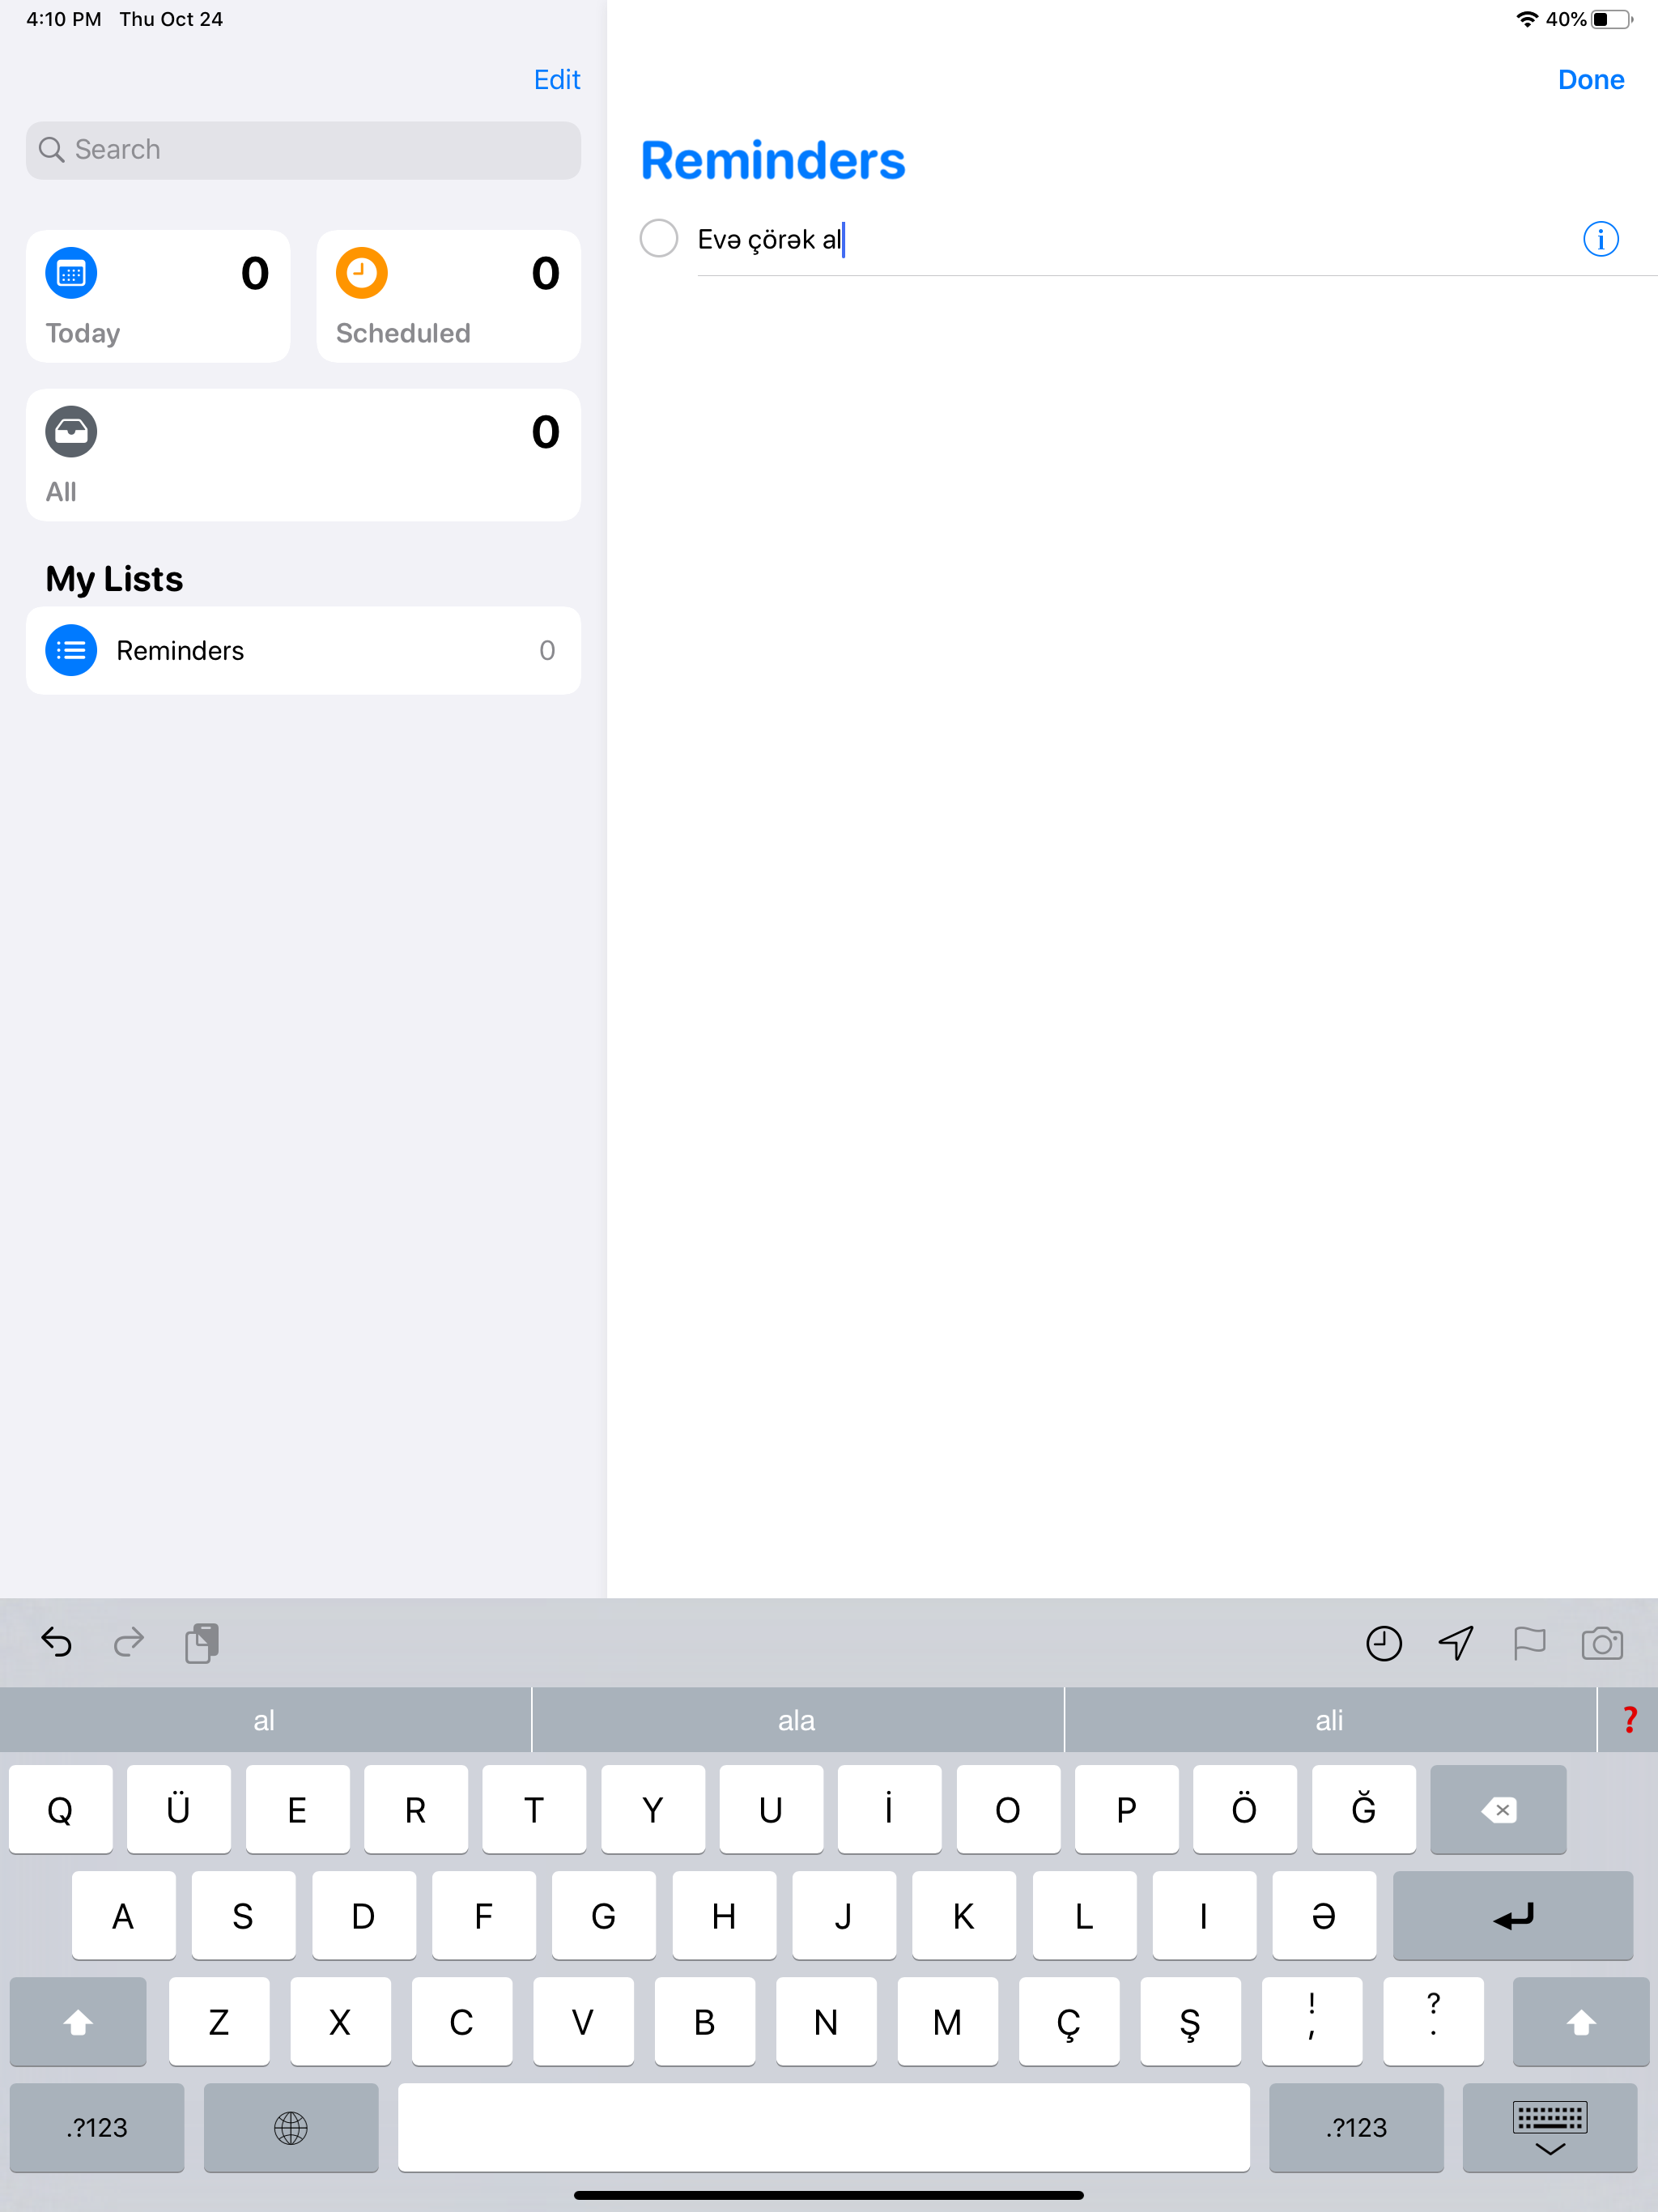Screen dimensions: 1658x2212
Task: Tap the globe keyboard language key
Action: tap(291, 2127)
